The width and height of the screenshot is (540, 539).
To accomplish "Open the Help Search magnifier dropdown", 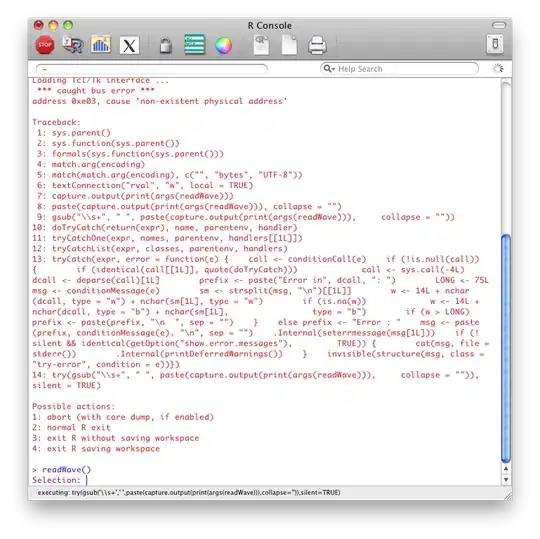I will click(x=329, y=69).
